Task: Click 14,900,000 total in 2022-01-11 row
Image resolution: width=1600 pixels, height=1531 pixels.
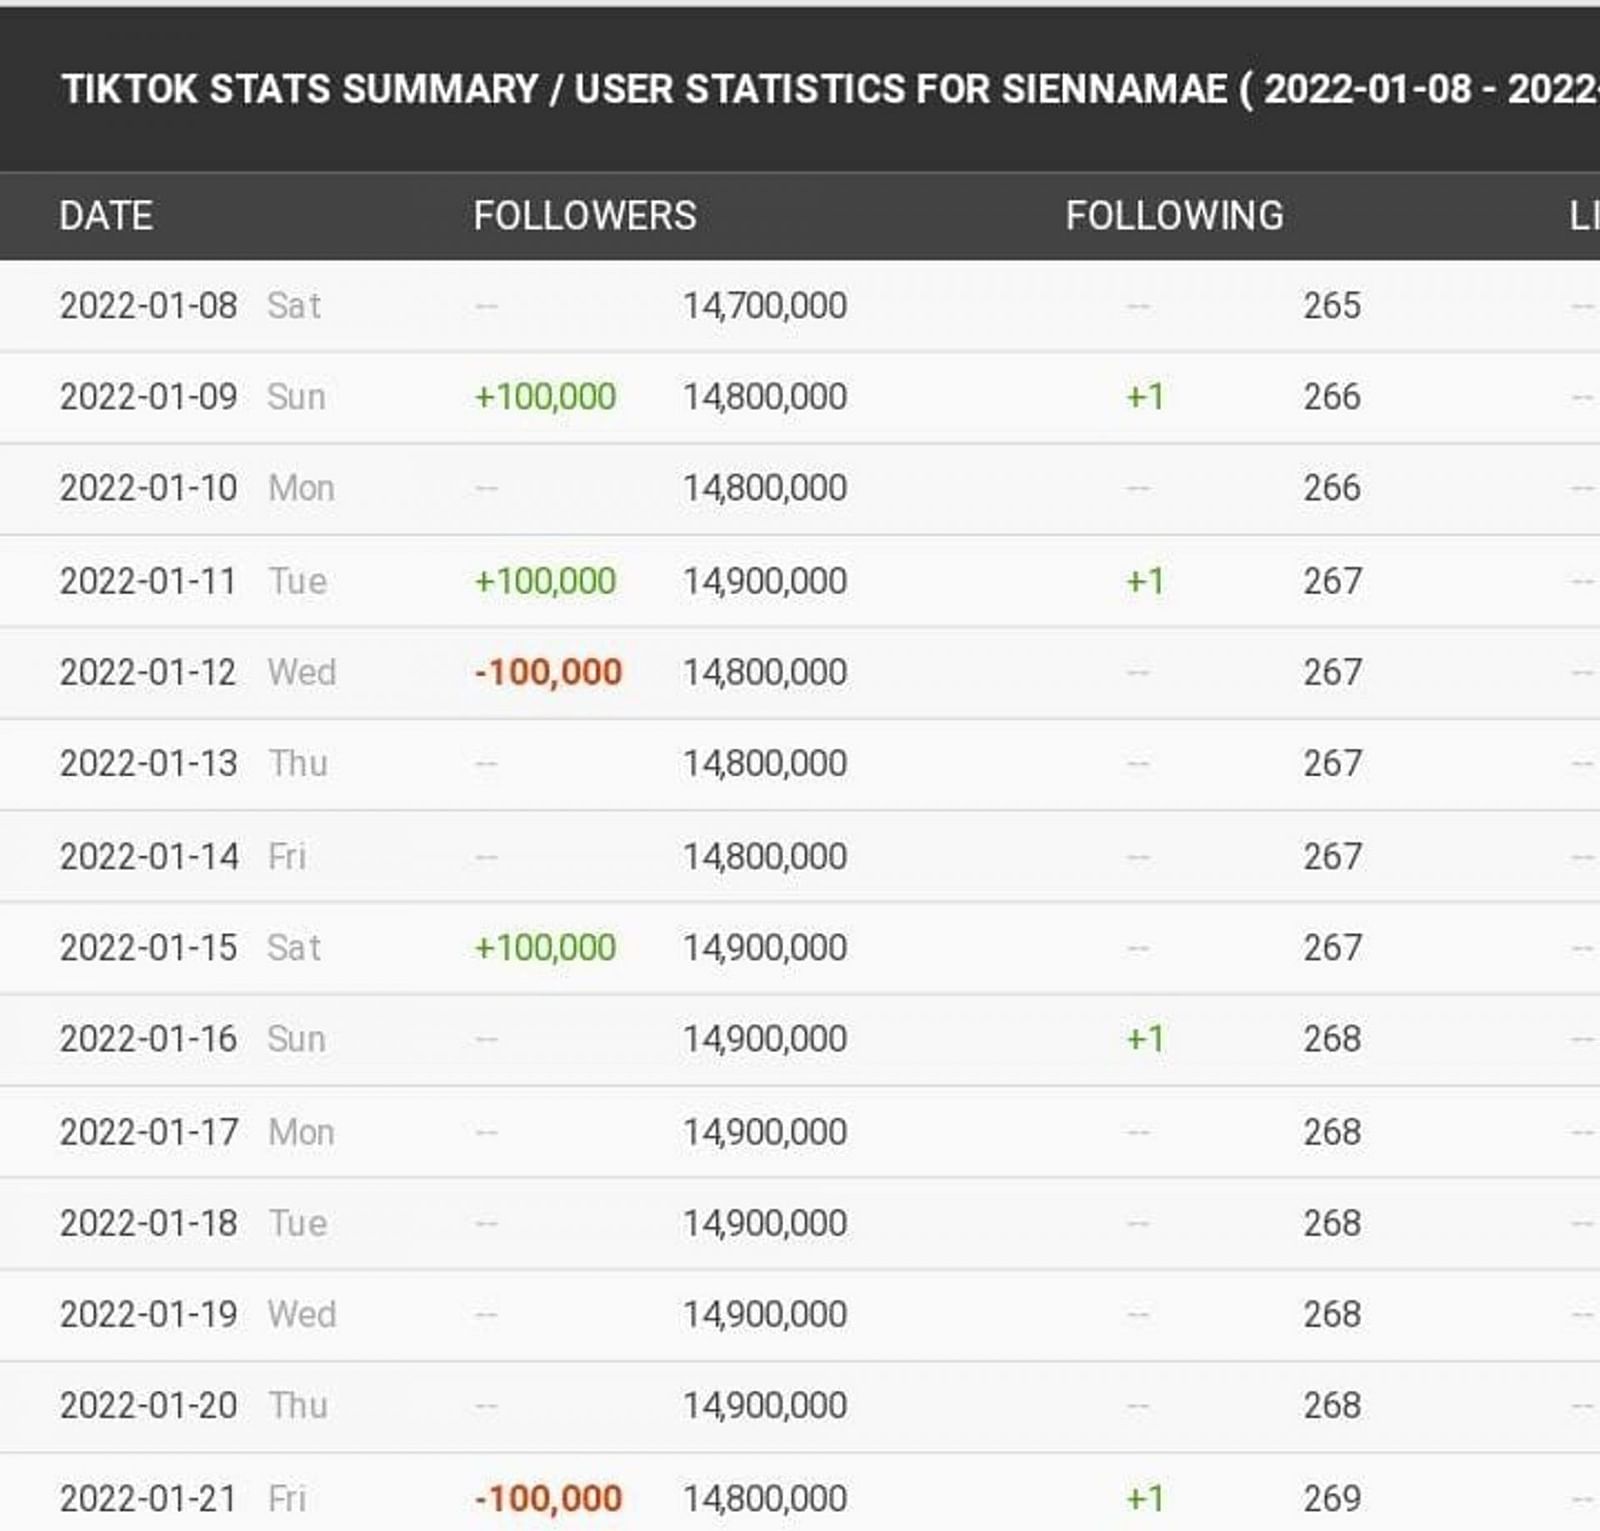Action: [765, 581]
